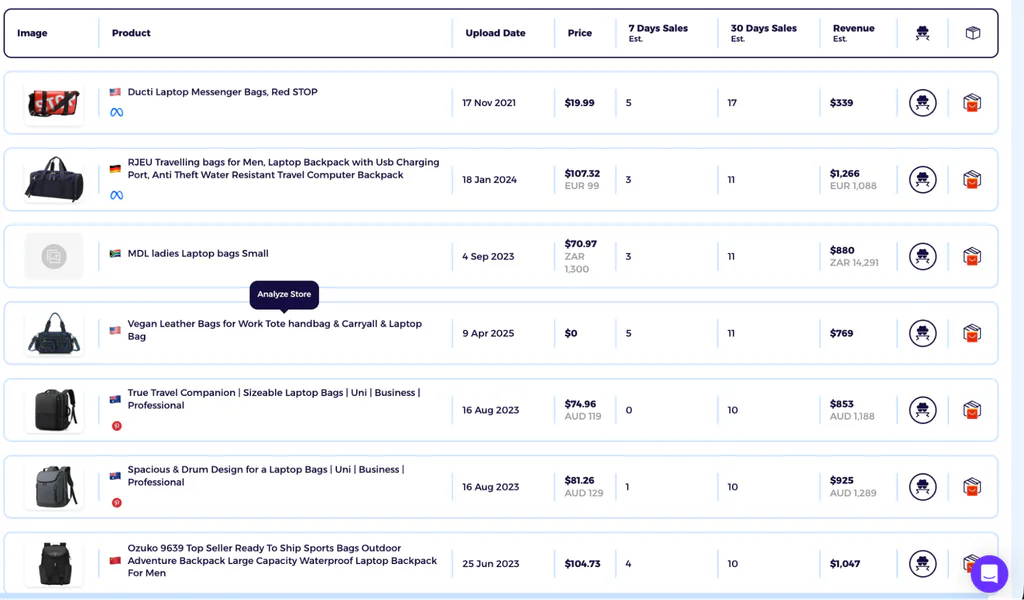
Task: Click Meta icon under Ducti Laptop Messenger Bags
Action: (x=116, y=112)
